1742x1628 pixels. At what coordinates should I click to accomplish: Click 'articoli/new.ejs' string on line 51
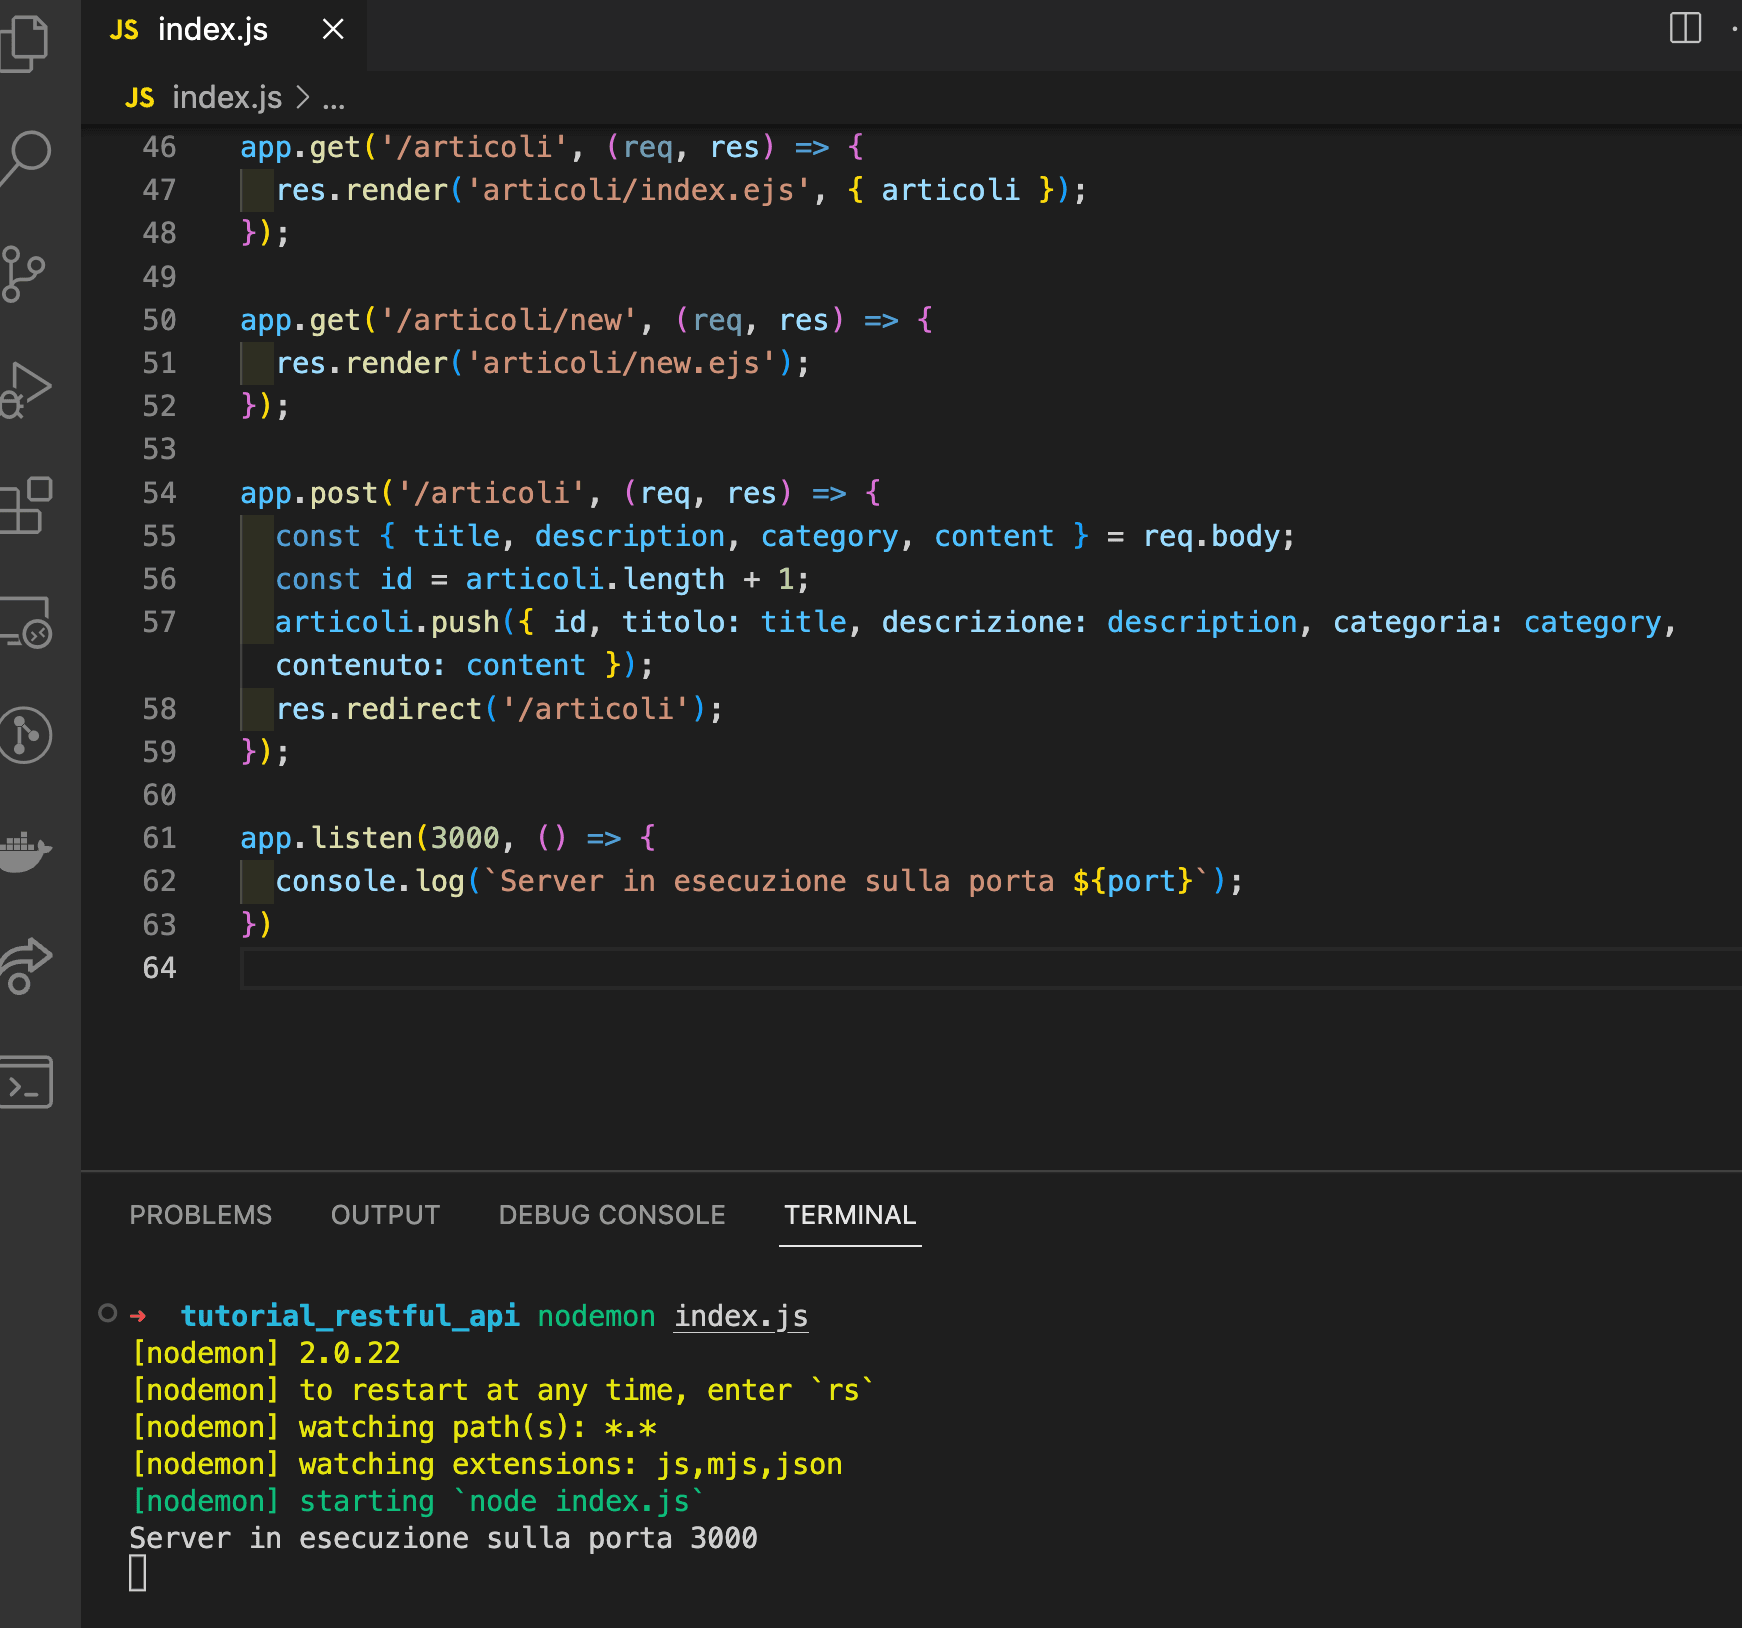point(620,364)
